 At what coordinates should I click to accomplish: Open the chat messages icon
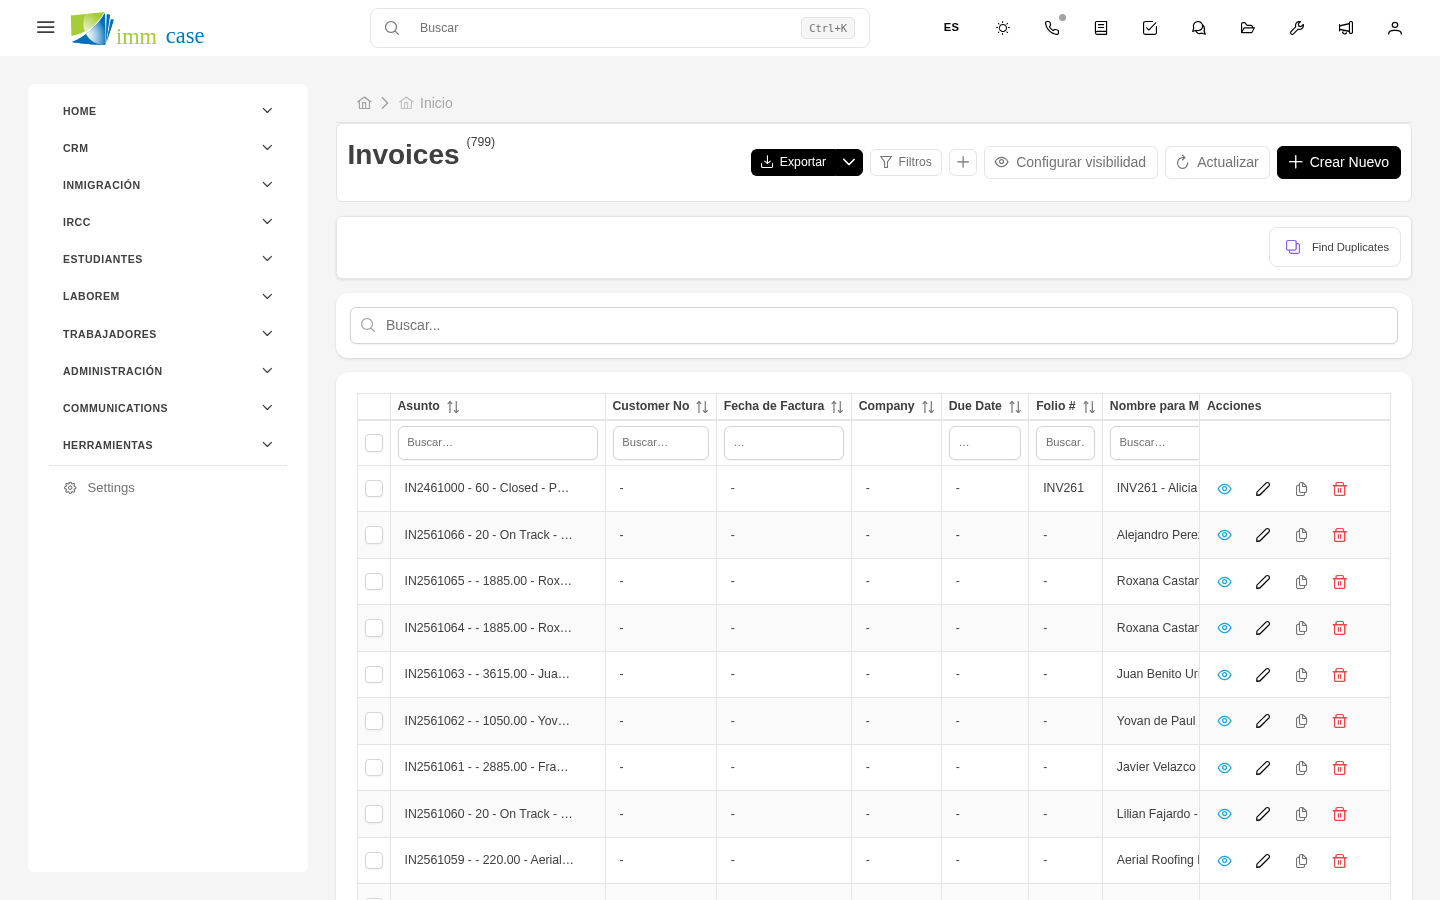tap(1199, 28)
